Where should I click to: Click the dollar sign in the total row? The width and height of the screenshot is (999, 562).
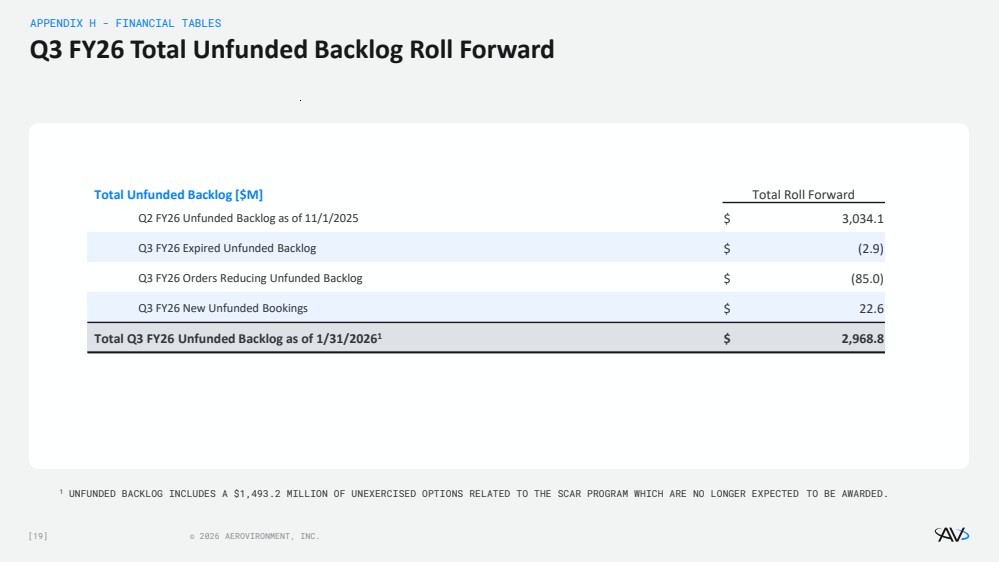coord(727,339)
